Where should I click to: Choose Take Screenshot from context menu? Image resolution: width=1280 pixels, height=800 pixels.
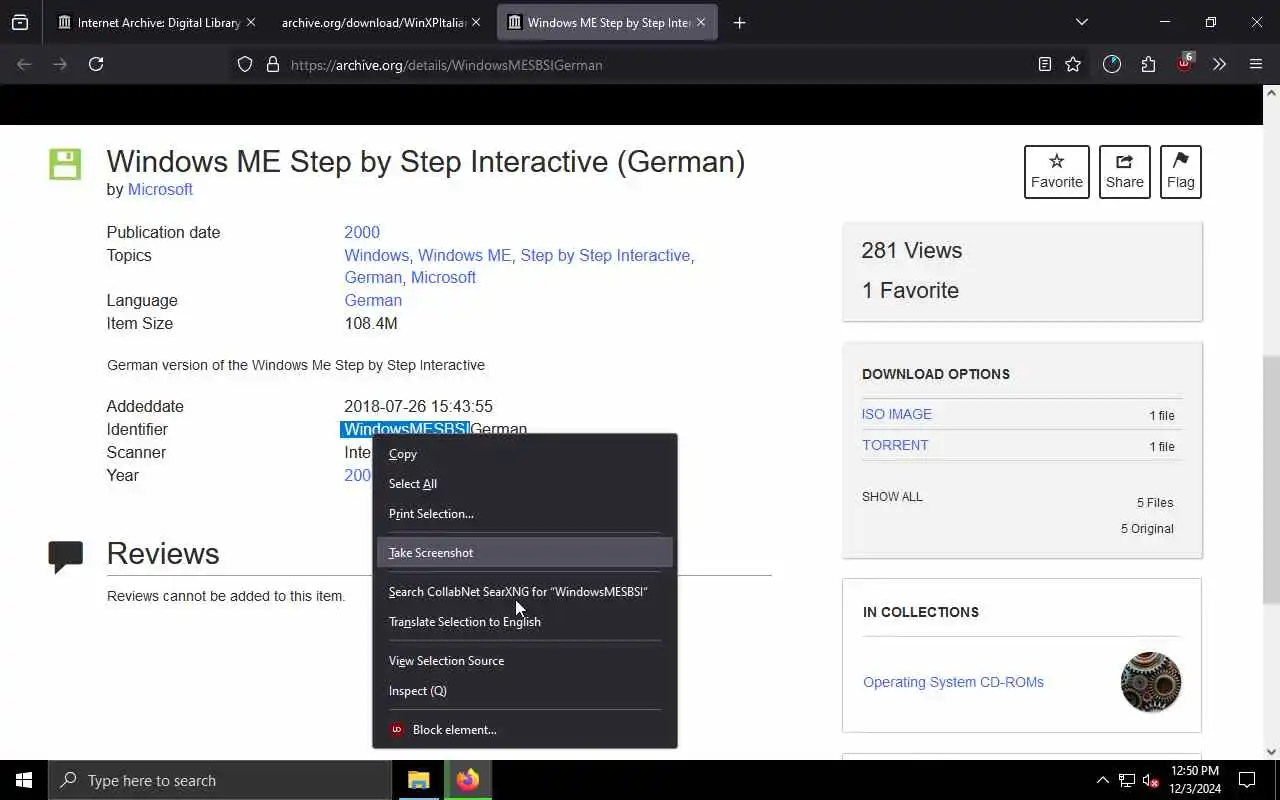pos(525,552)
